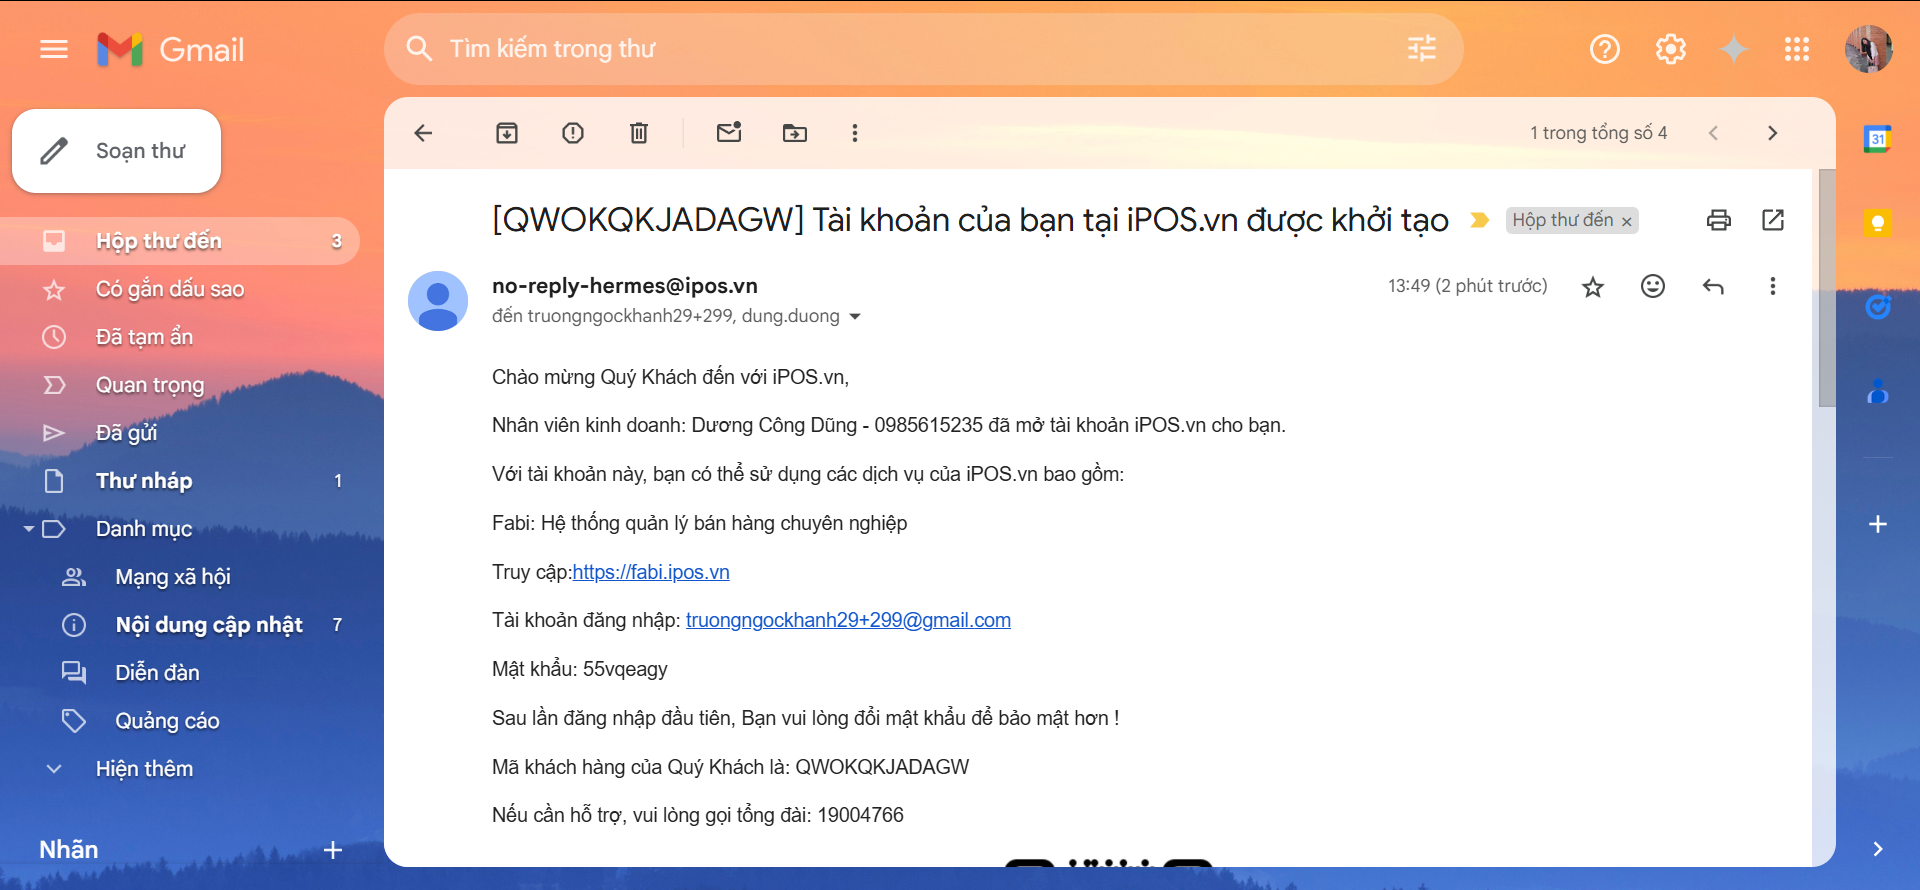Open Google Calendar side panel
This screenshot has width=1920, height=890.
click(x=1878, y=139)
